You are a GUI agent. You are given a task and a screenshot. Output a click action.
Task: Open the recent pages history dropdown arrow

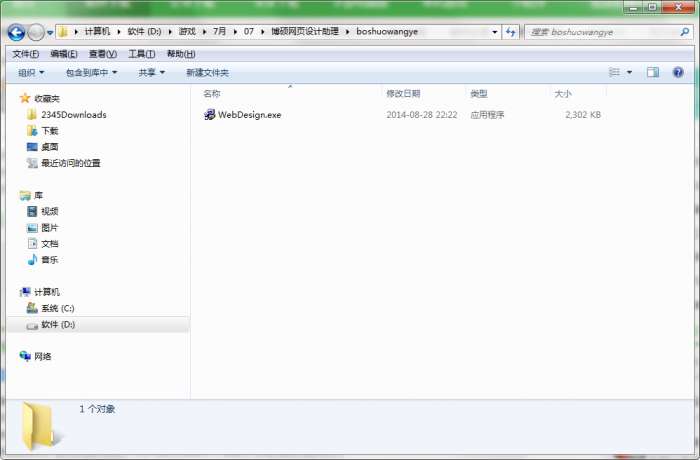pyautogui.click(x=50, y=33)
